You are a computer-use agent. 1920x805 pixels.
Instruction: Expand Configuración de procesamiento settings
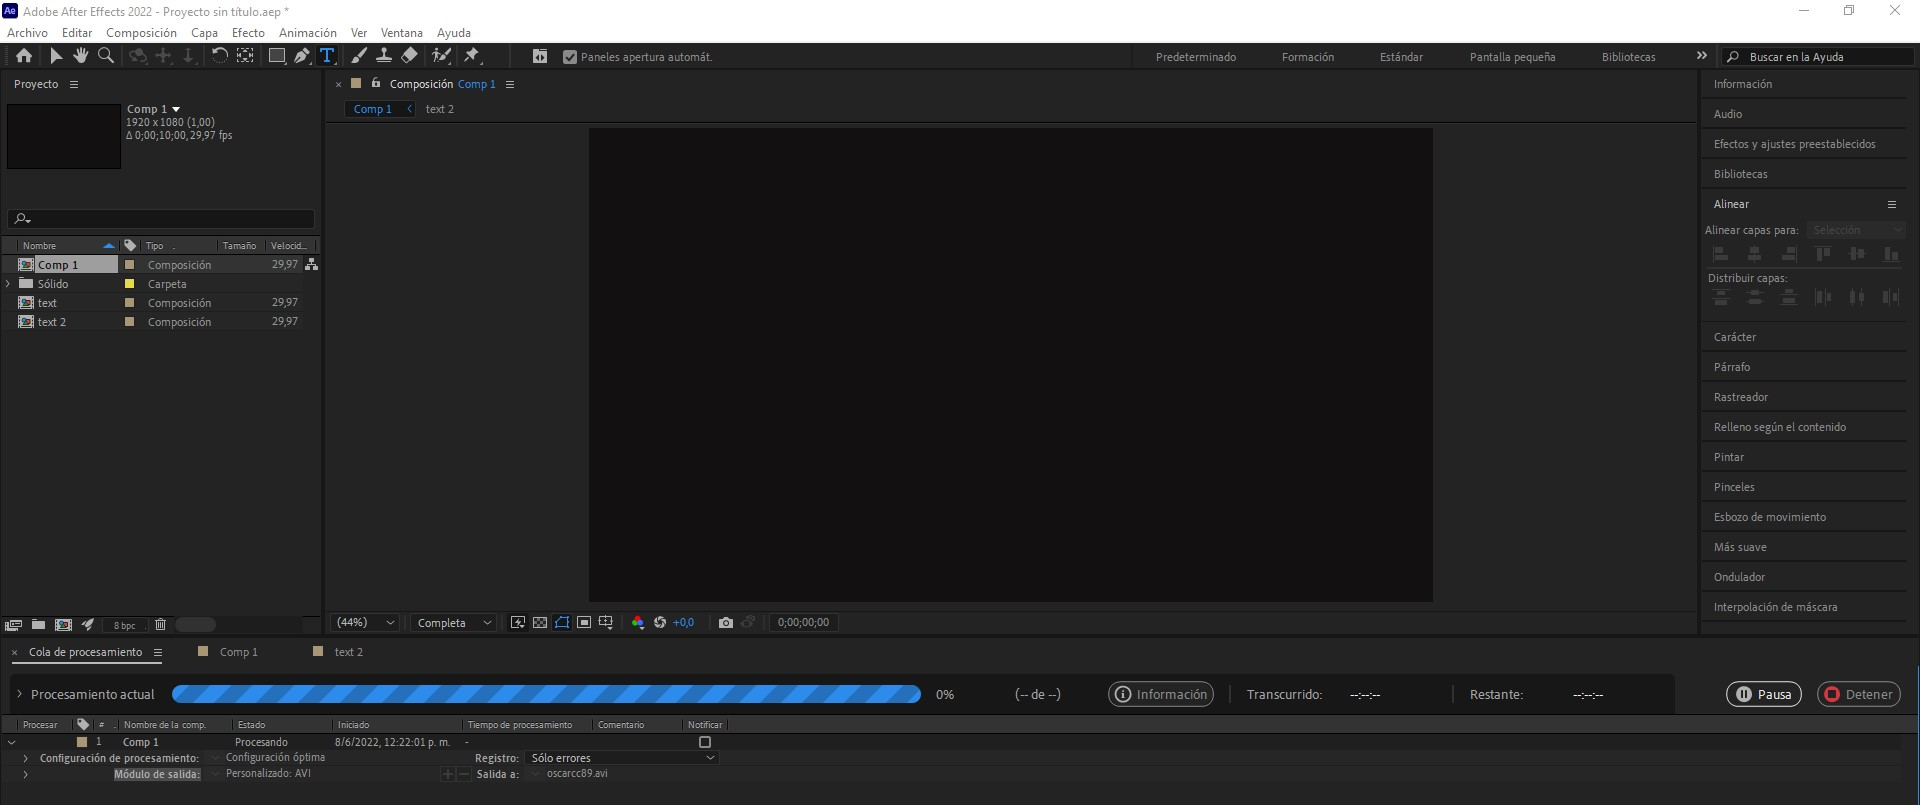[25, 758]
